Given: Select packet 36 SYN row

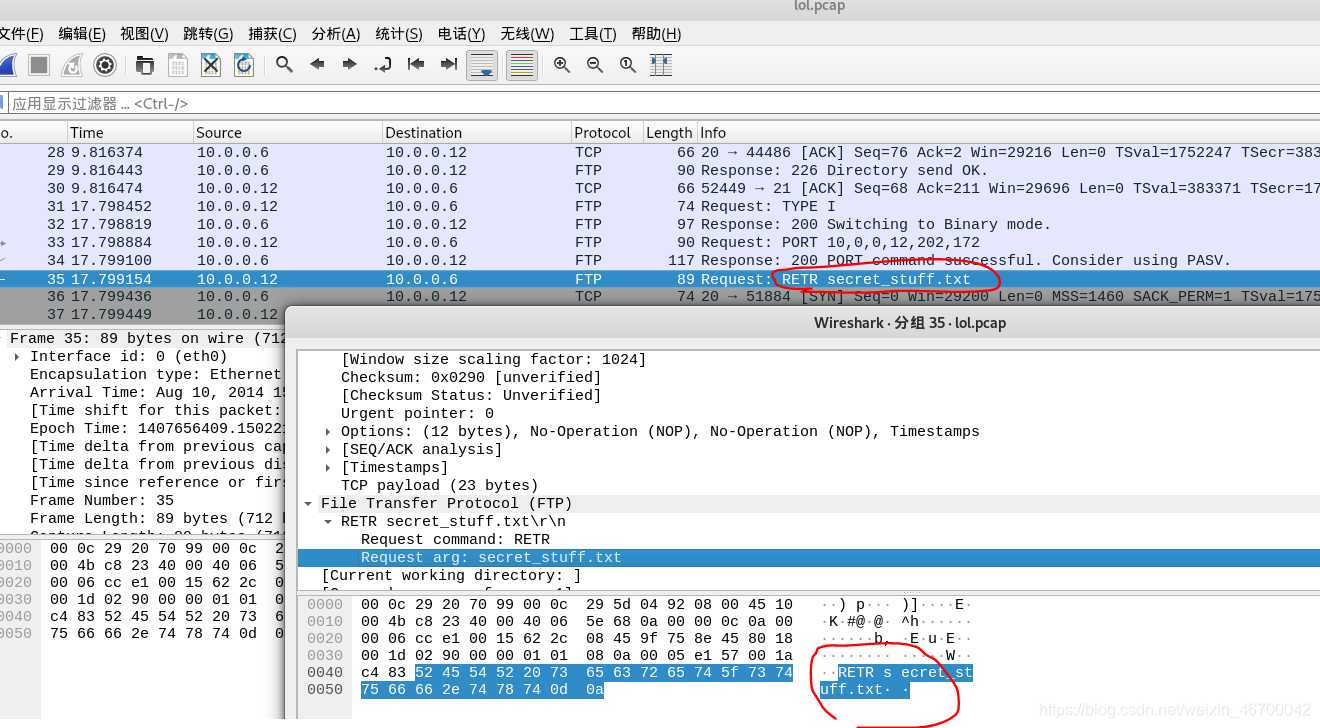Looking at the screenshot, I should click(660, 296).
